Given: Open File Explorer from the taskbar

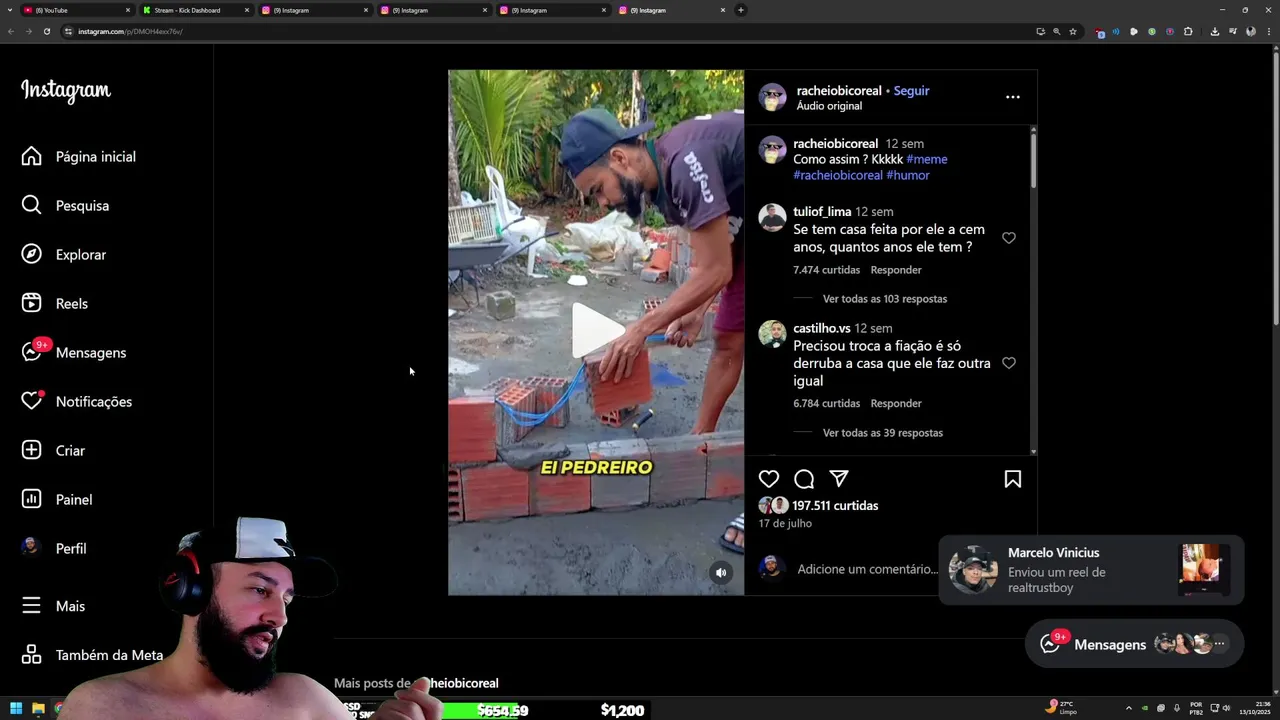Looking at the screenshot, I should point(38,709).
